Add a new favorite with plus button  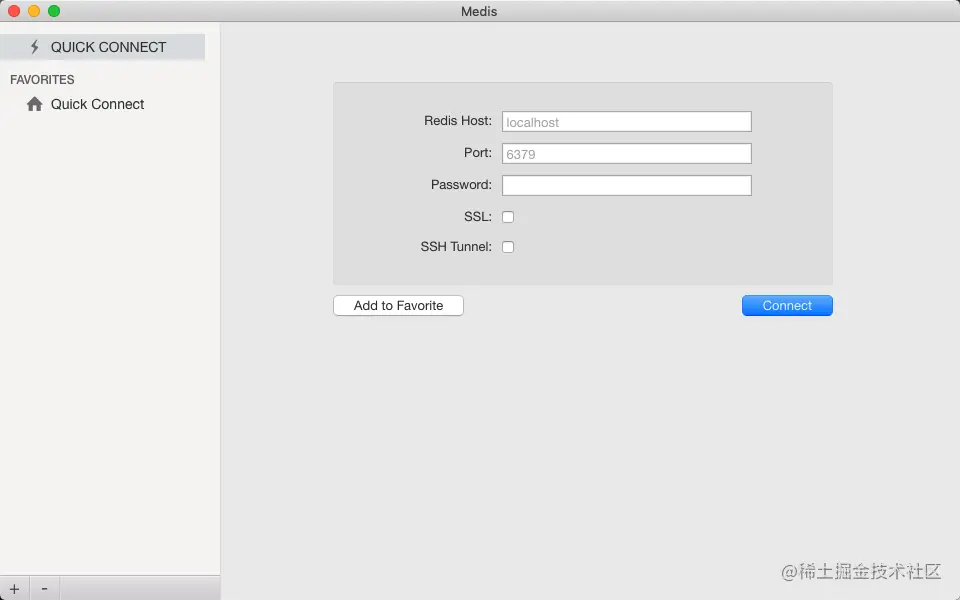tap(14, 589)
